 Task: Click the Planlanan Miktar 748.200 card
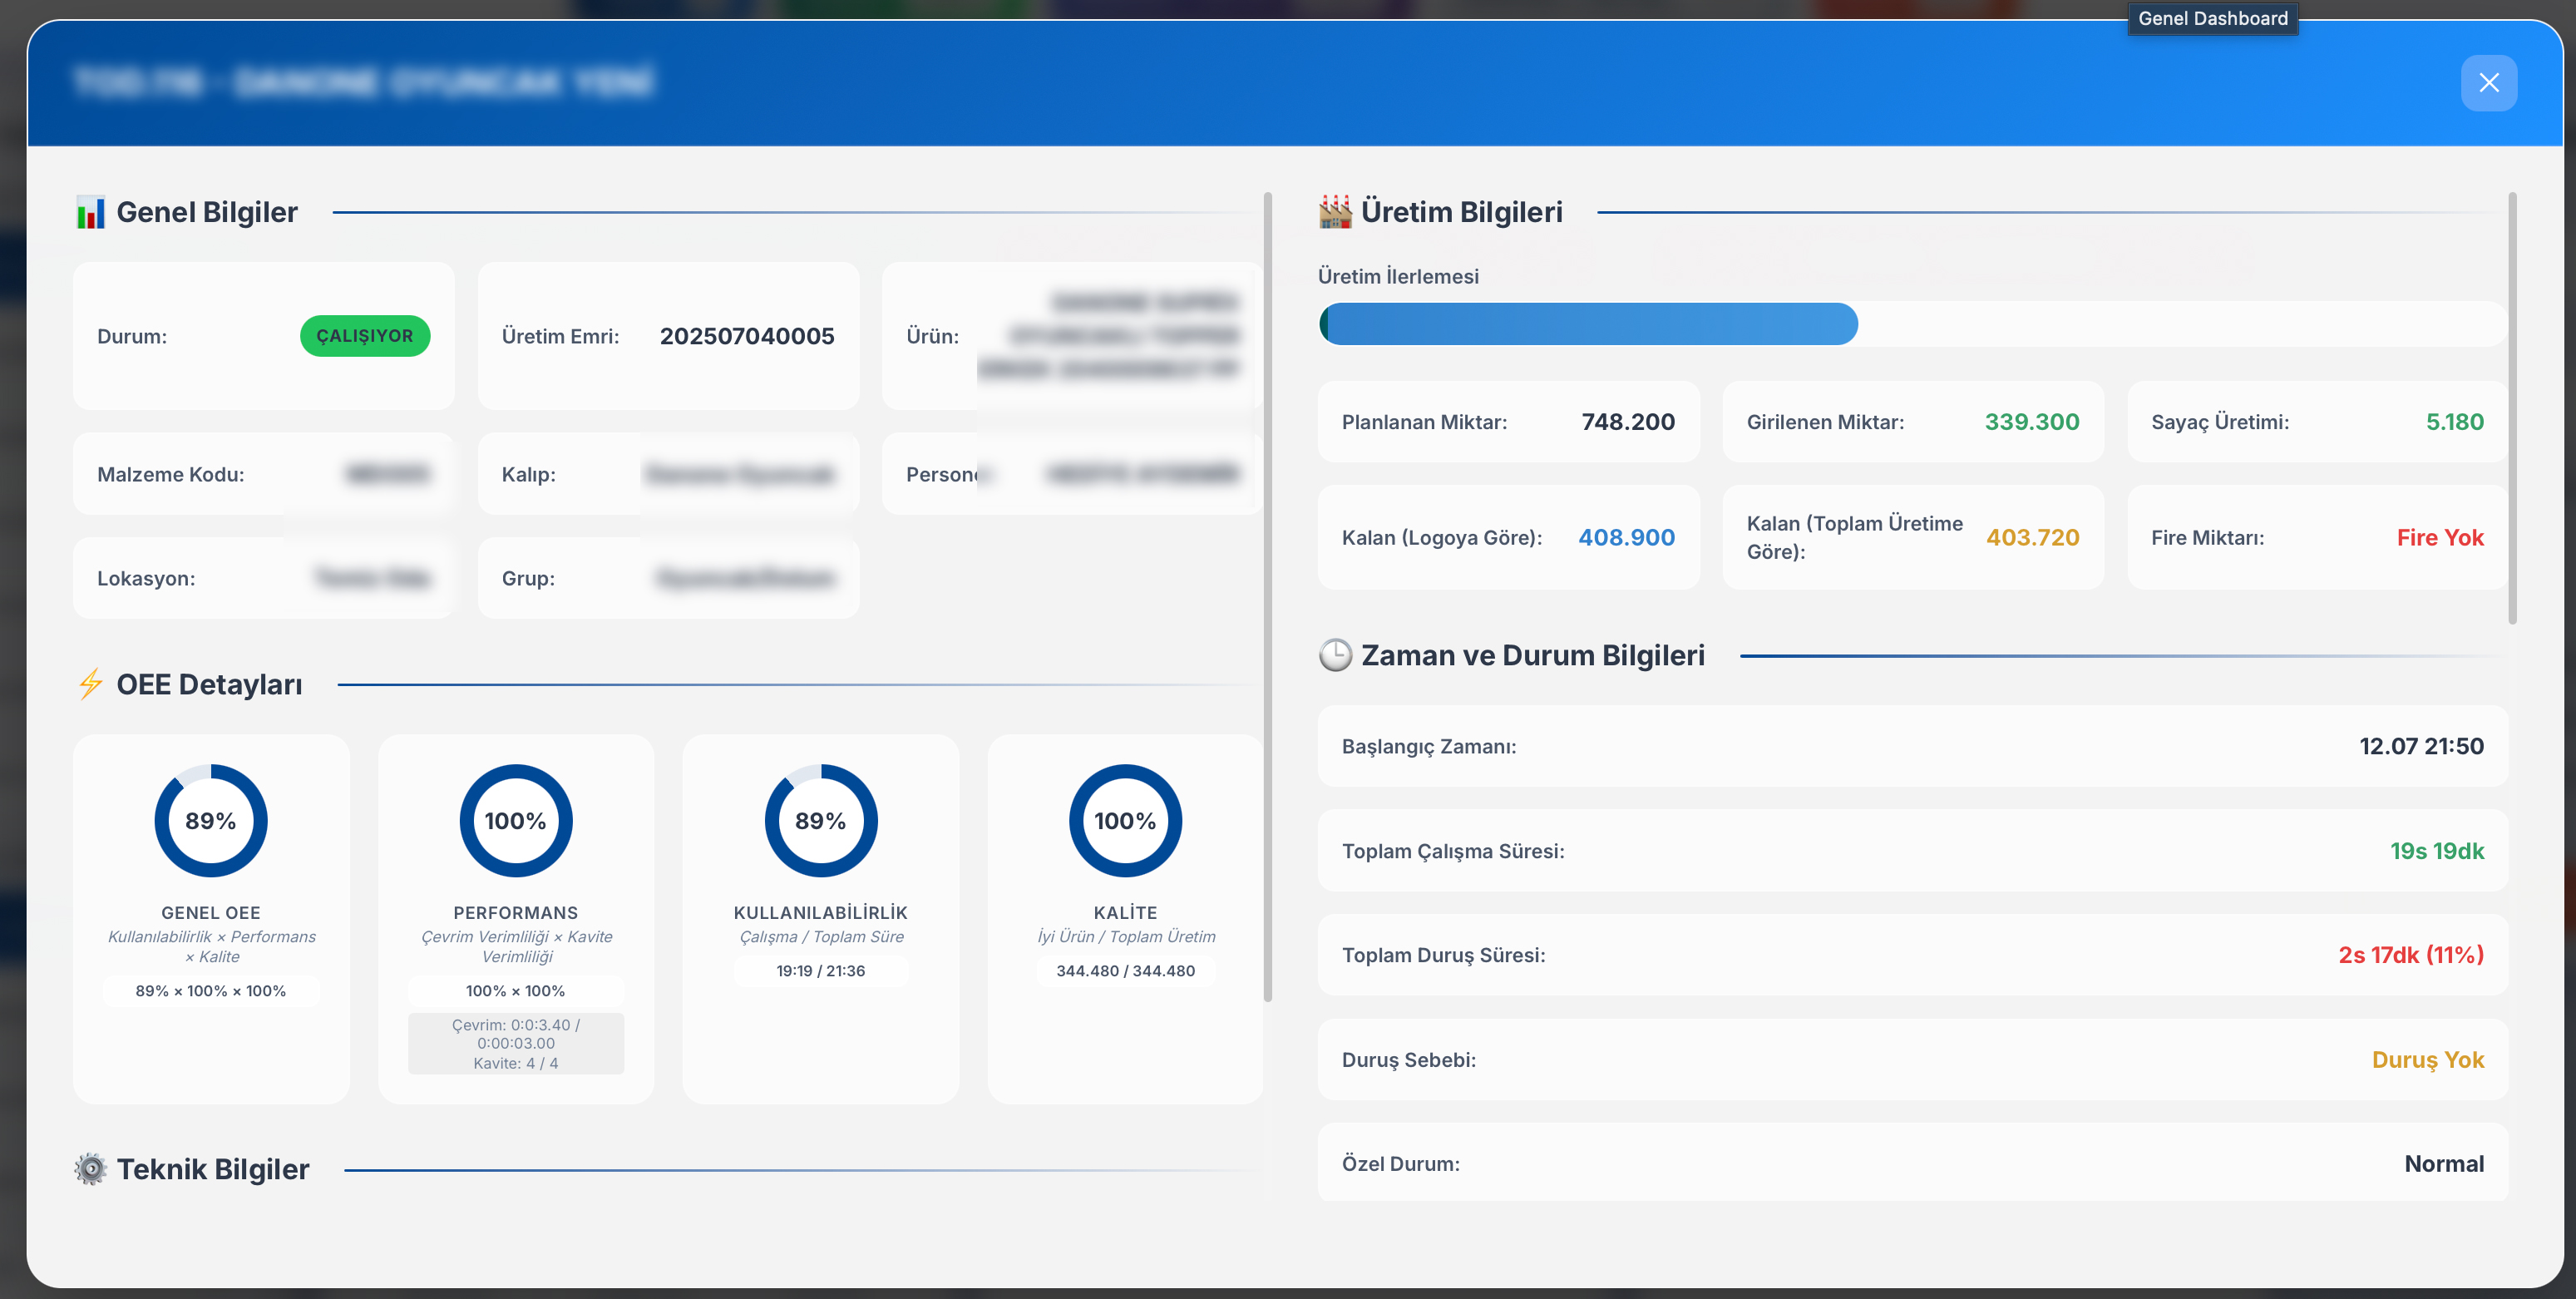pyautogui.click(x=1508, y=422)
